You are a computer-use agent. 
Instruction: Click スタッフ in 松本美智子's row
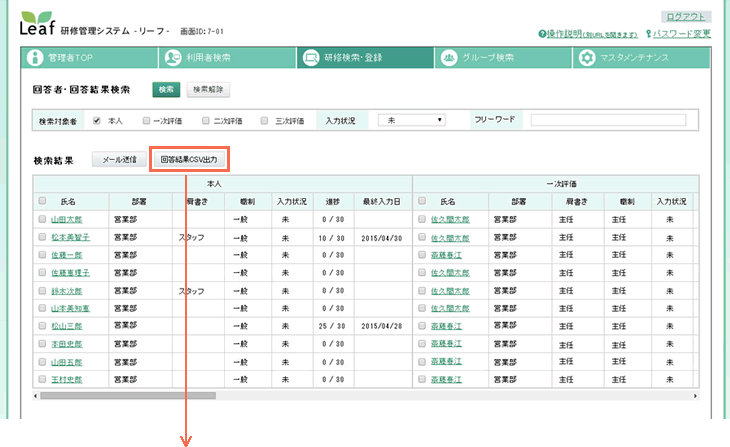(x=191, y=237)
